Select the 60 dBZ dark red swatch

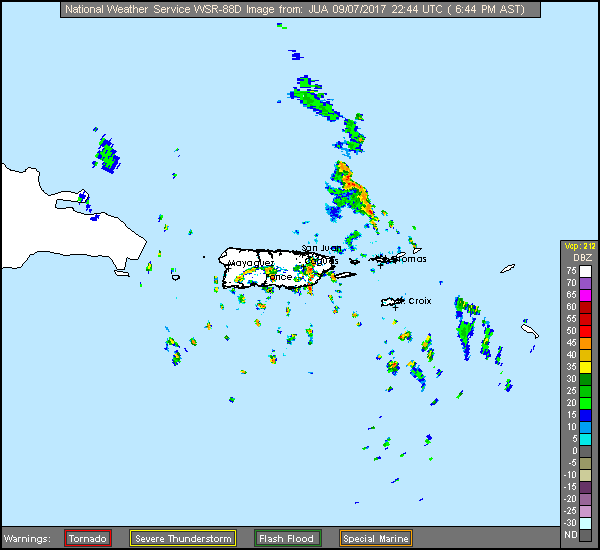click(x=585, y=307)
